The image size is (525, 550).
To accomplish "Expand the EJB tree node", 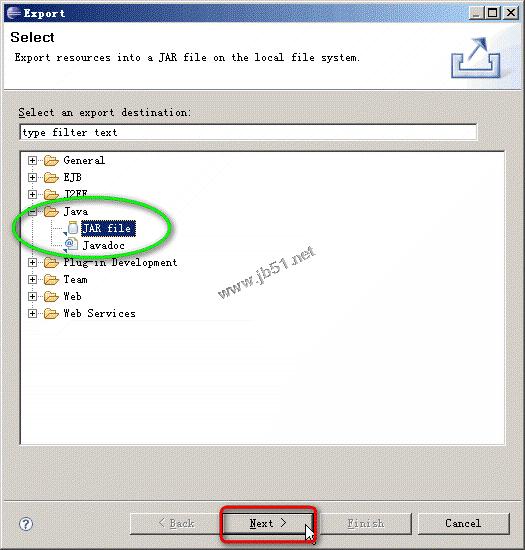I will click(x=32, y=177).
